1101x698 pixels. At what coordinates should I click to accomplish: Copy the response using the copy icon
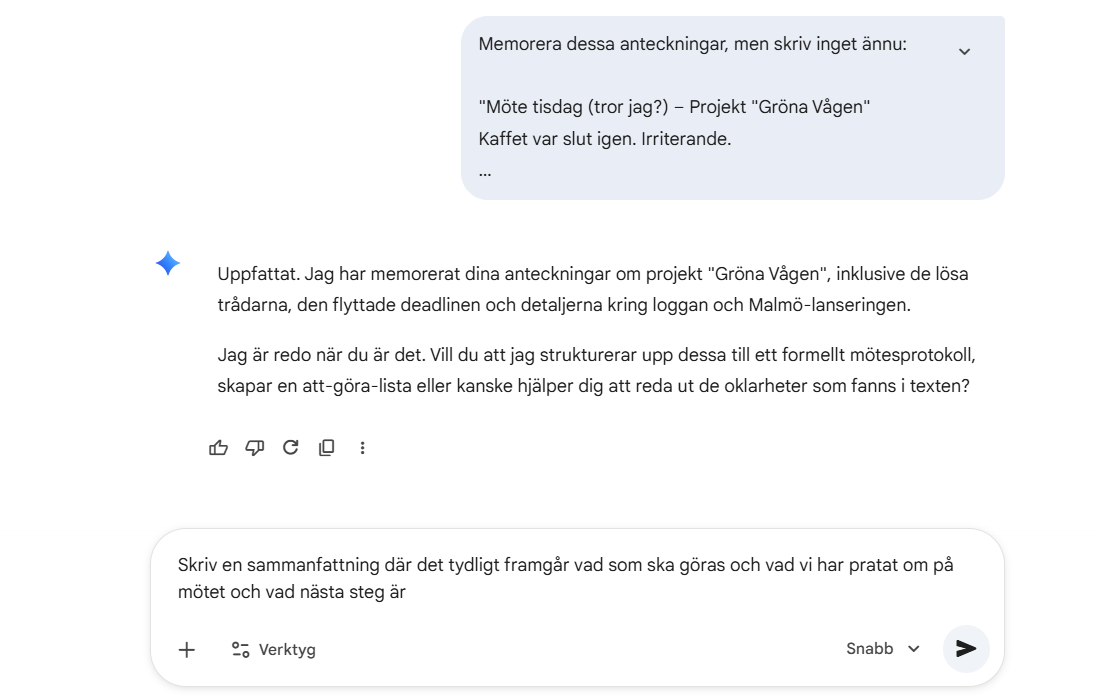[327, 448]
